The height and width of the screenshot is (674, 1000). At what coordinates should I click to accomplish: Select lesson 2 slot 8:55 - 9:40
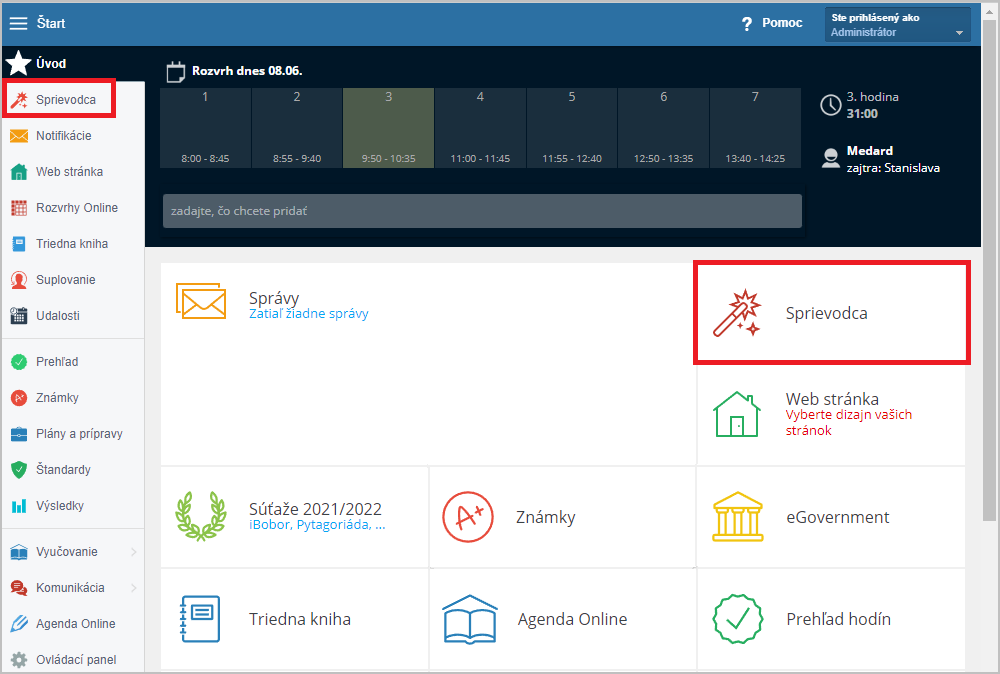(297, 128)
